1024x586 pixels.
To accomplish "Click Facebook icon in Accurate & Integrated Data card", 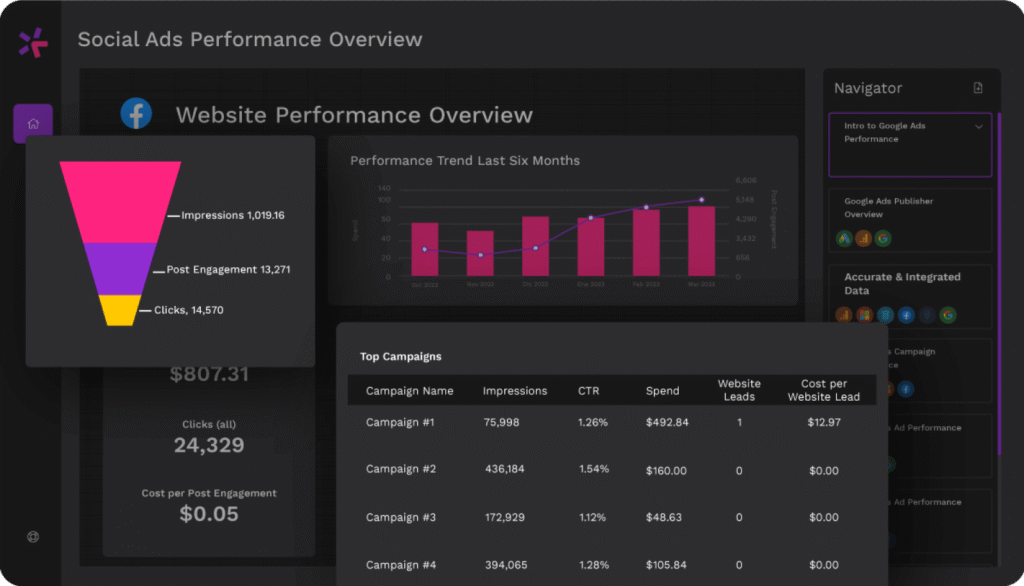I will 906,315.
